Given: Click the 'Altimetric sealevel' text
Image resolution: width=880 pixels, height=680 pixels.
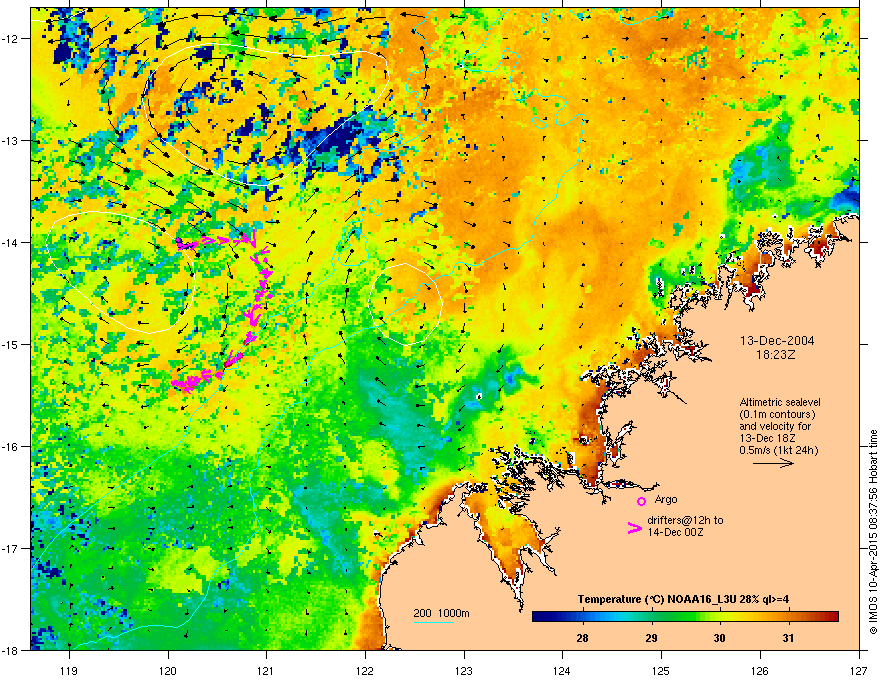Looking at the screenshot, I should (x=780, y=402).
